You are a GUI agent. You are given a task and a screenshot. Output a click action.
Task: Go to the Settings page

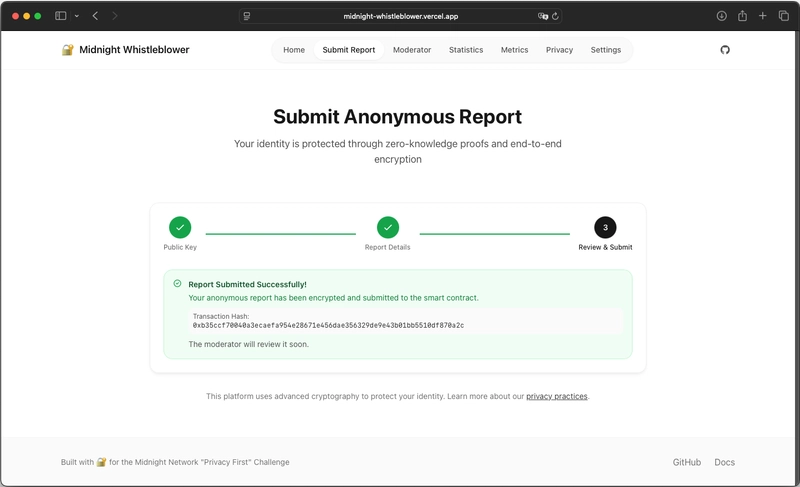(x=605, y=50)
